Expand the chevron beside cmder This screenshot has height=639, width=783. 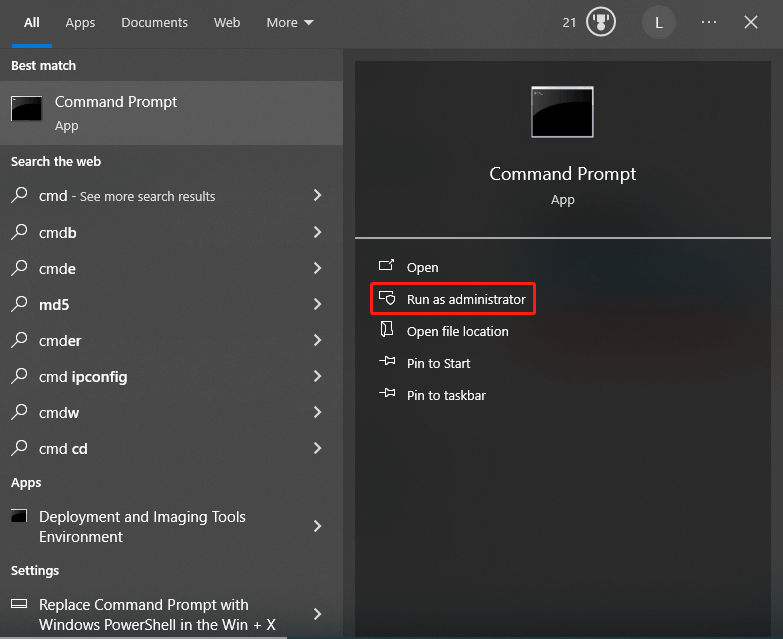317,340
